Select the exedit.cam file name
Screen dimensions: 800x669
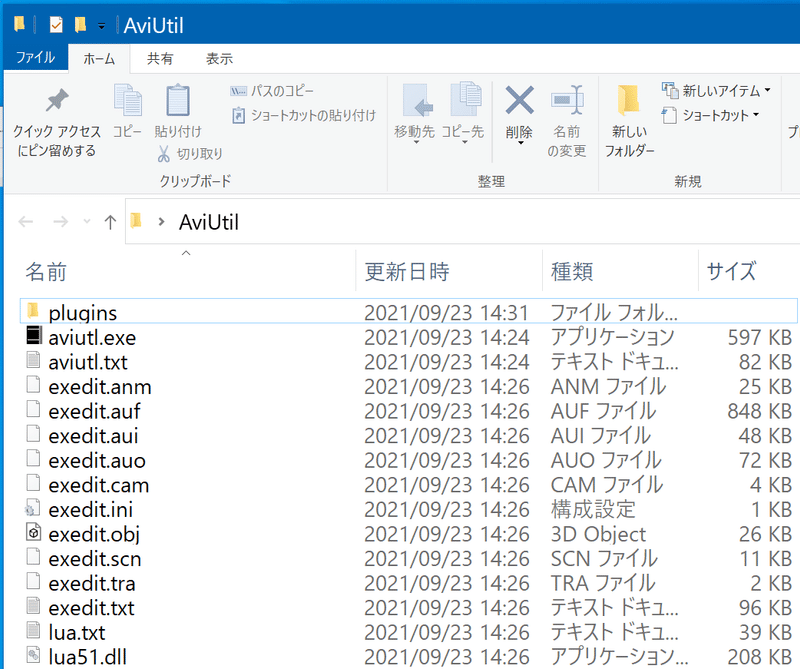pos(98,485)
